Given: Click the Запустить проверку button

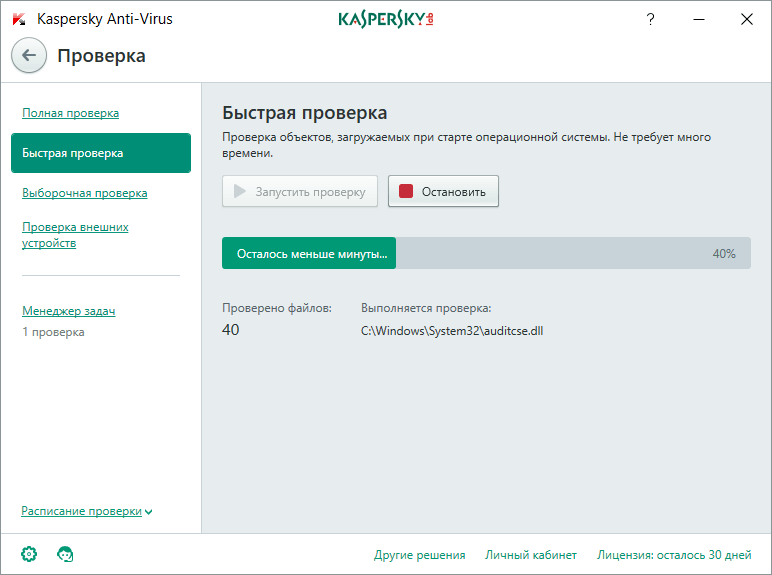Looking at the screenshot, I should (x=300, y=191).
